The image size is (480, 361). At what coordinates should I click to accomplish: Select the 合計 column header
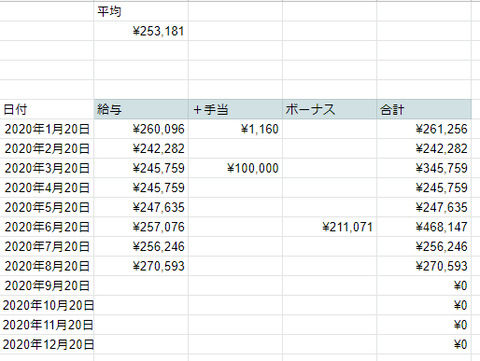tap(424, 109)
